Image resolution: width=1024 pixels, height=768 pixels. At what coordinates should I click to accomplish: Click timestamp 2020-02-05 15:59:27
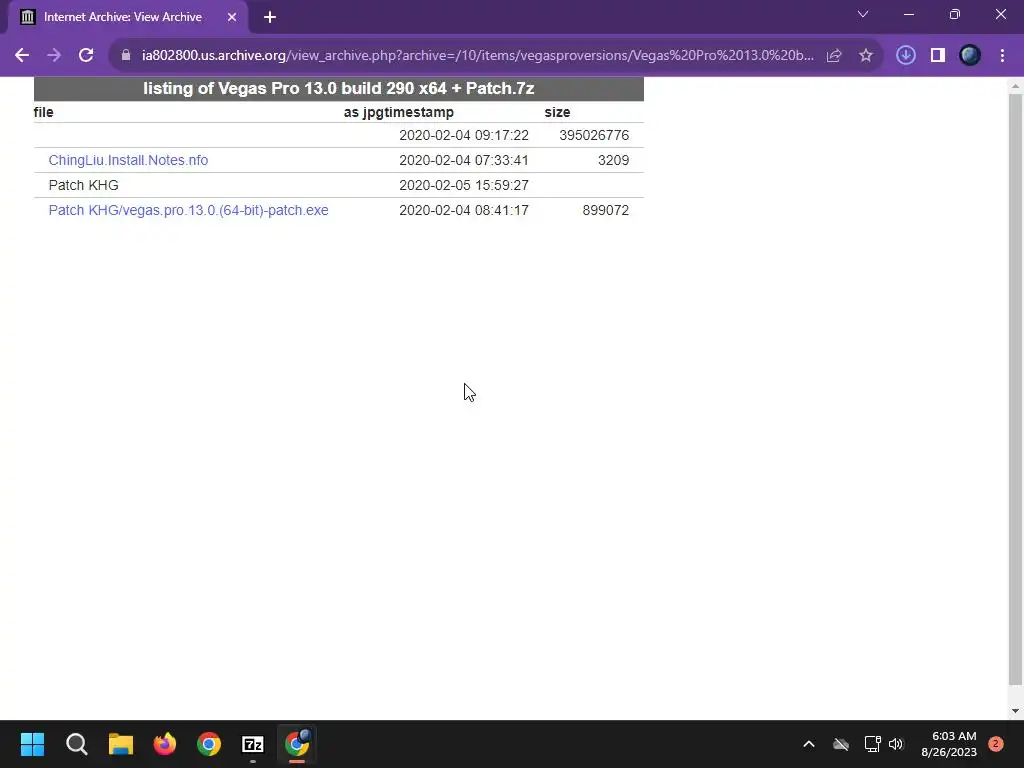point(464,185)
